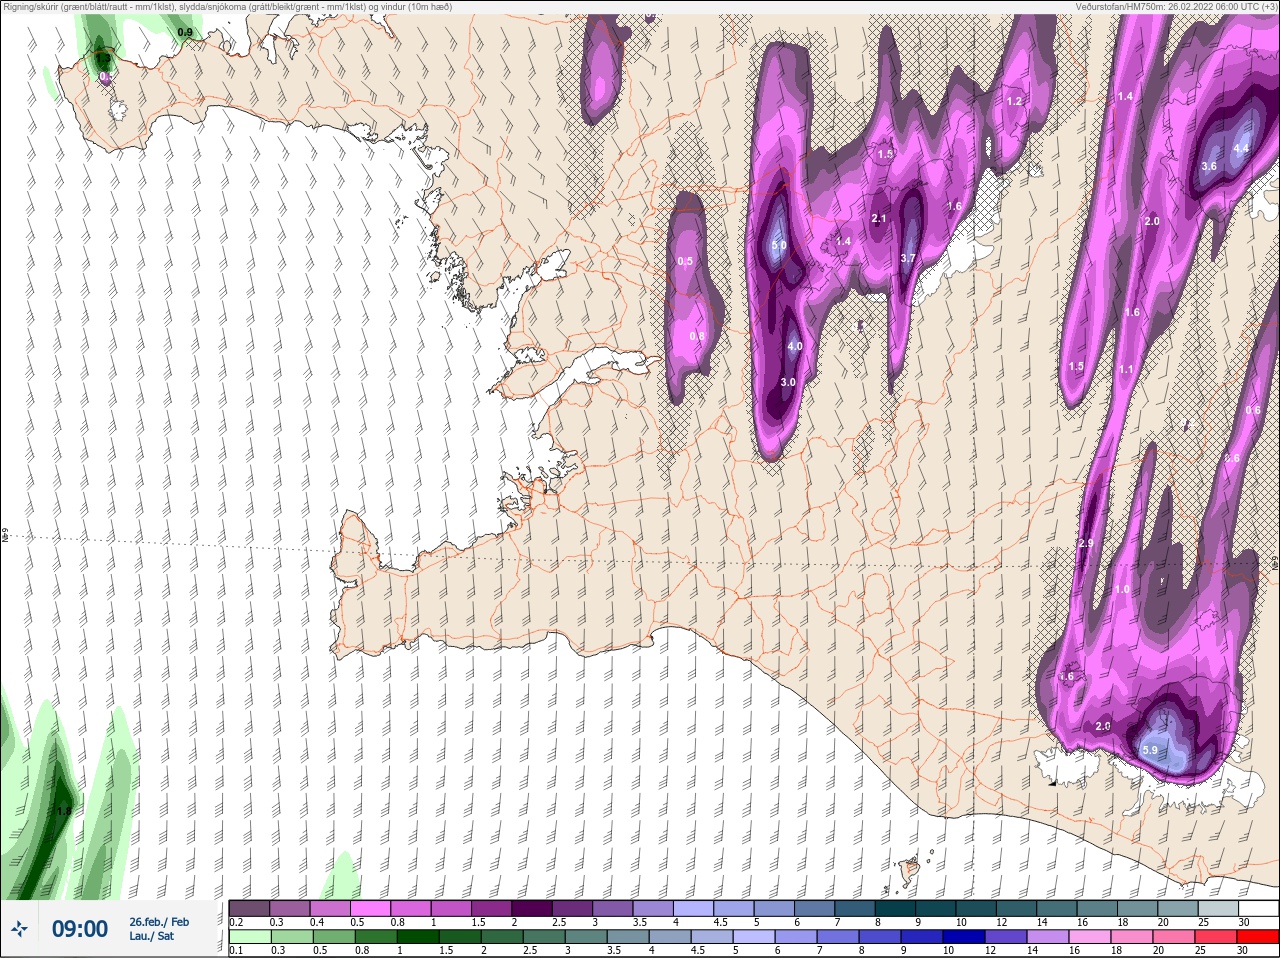Click the 5.0 snowfall value on map
Viewport: 1280px width, 958px height.
coord(780,245)
